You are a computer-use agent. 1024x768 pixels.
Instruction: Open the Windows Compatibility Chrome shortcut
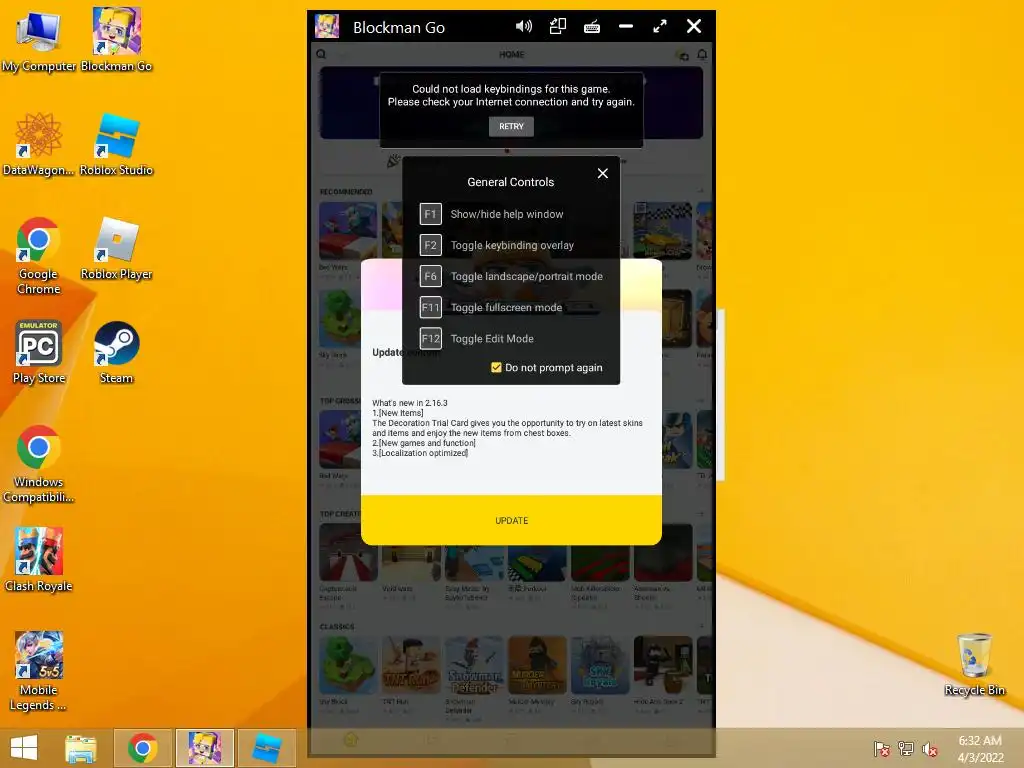(x=39, y=464)
